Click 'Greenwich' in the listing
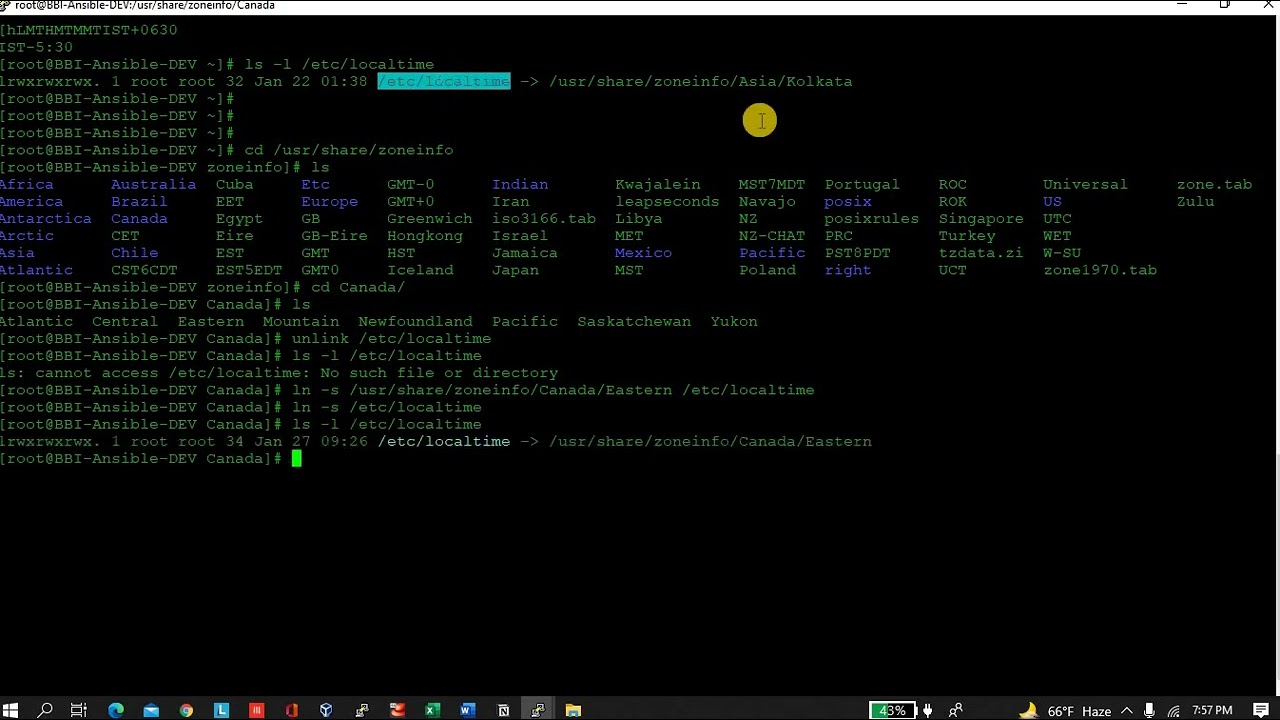Image resolution: width=1280 pixels, height=720 pixels. click(x=429, y=218)
